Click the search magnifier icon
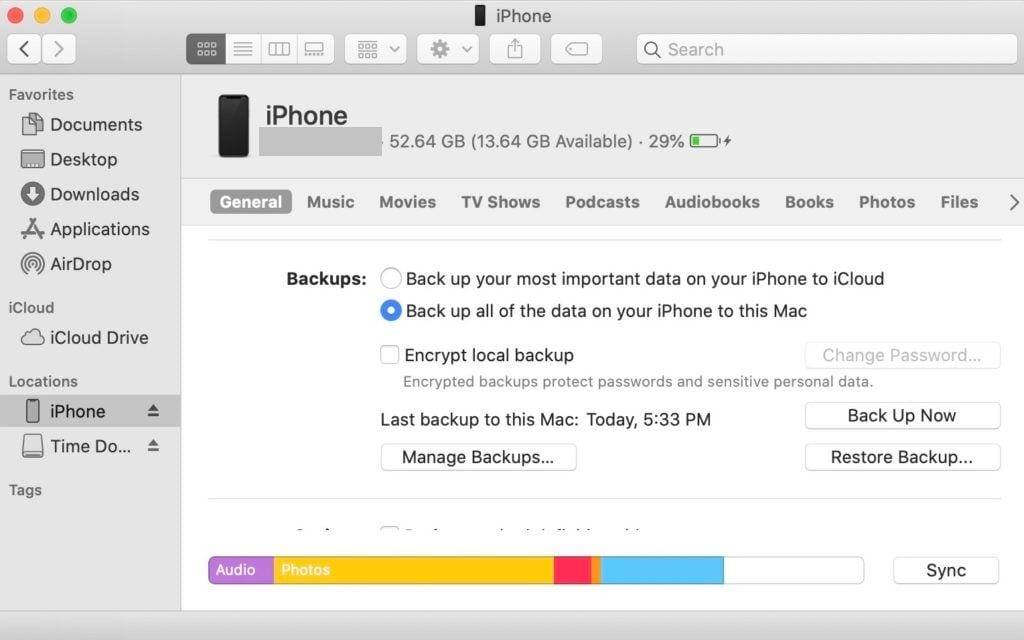The height and width of the screenshot is (640, 1024). click(x=652, y=50)
